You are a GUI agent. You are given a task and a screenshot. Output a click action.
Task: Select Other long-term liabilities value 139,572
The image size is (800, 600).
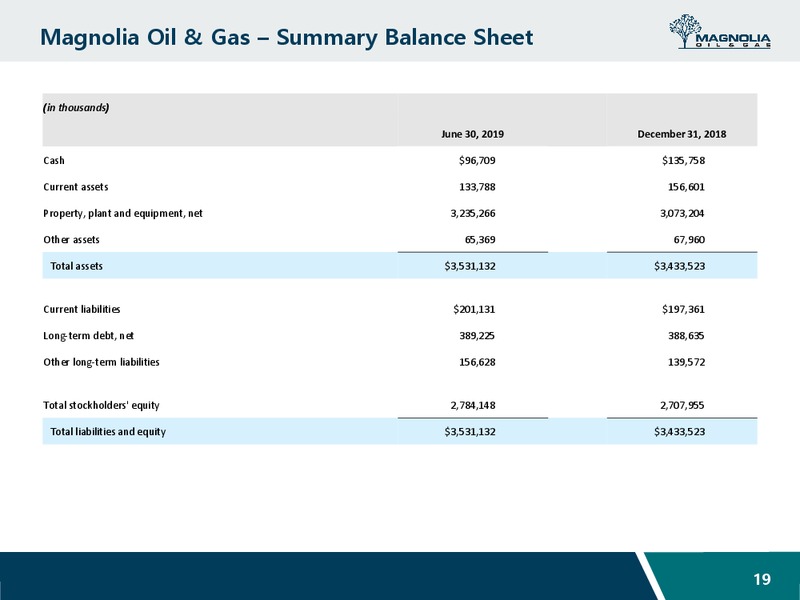tap(686, 362)
